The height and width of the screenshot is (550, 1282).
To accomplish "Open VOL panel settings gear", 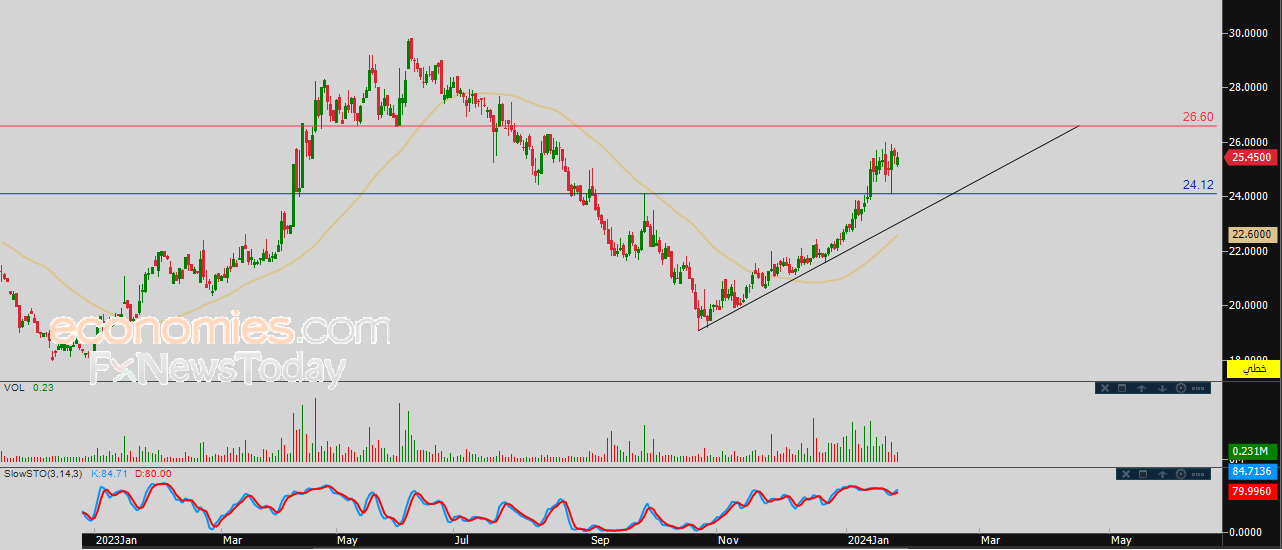I will click(1181, 388).
